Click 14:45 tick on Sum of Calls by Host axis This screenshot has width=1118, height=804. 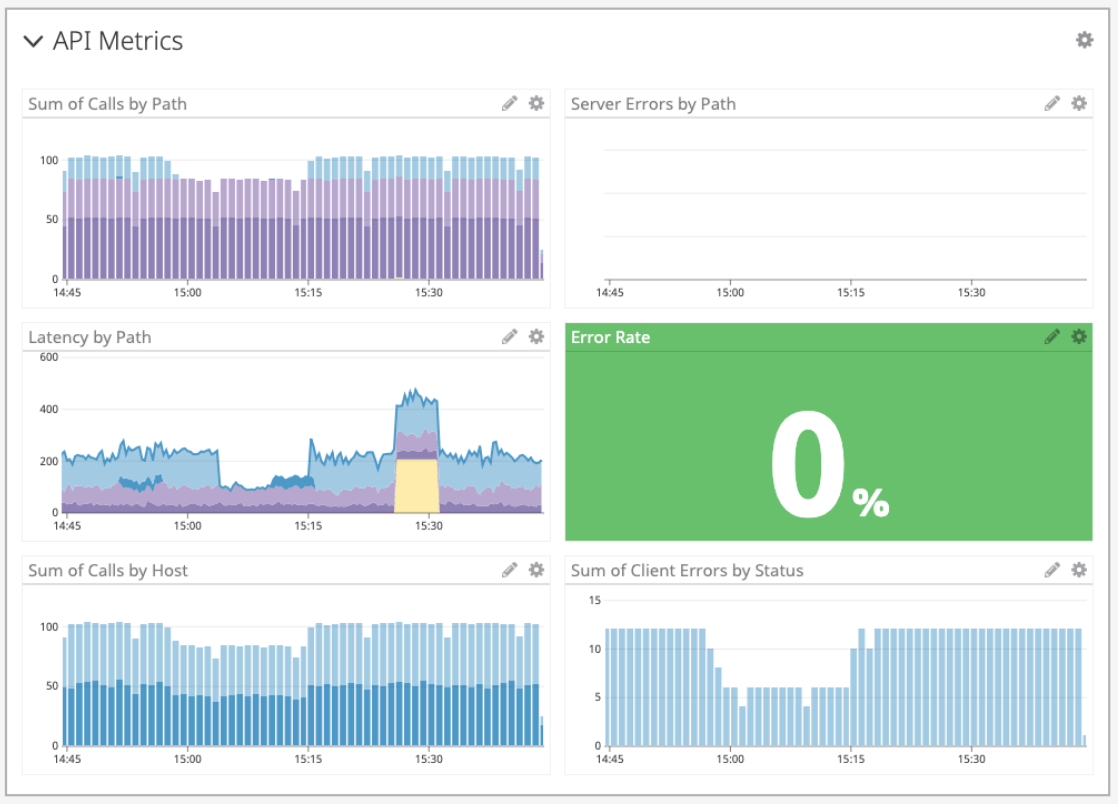point(67,759)
